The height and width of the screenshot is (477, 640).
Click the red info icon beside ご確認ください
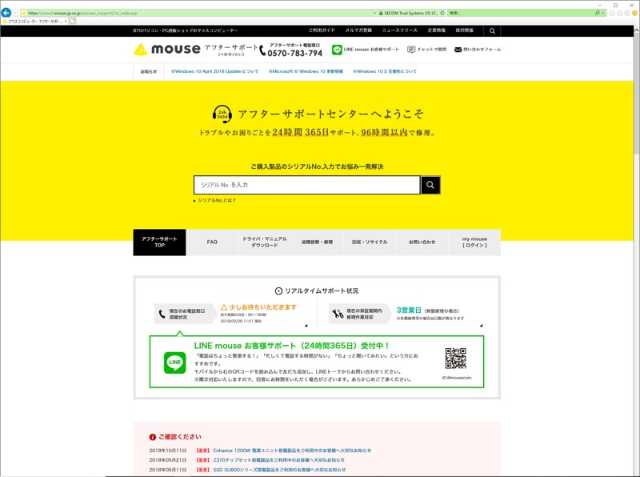tap(153, 437)
